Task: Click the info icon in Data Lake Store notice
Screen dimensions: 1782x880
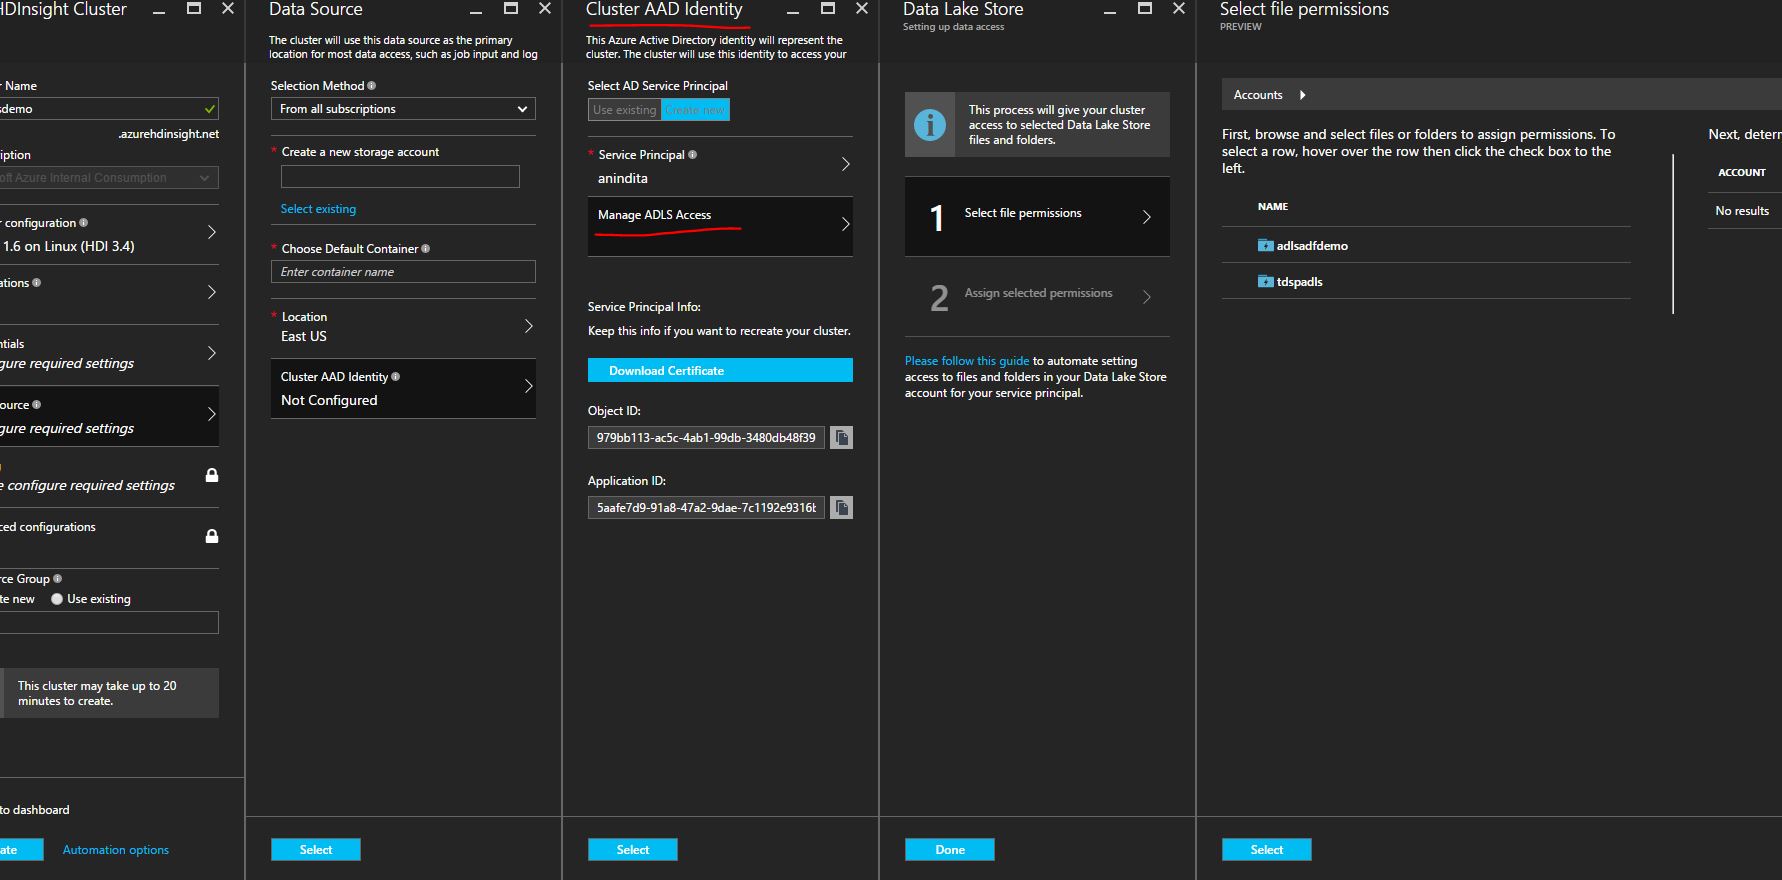Action: coord(930,125)
